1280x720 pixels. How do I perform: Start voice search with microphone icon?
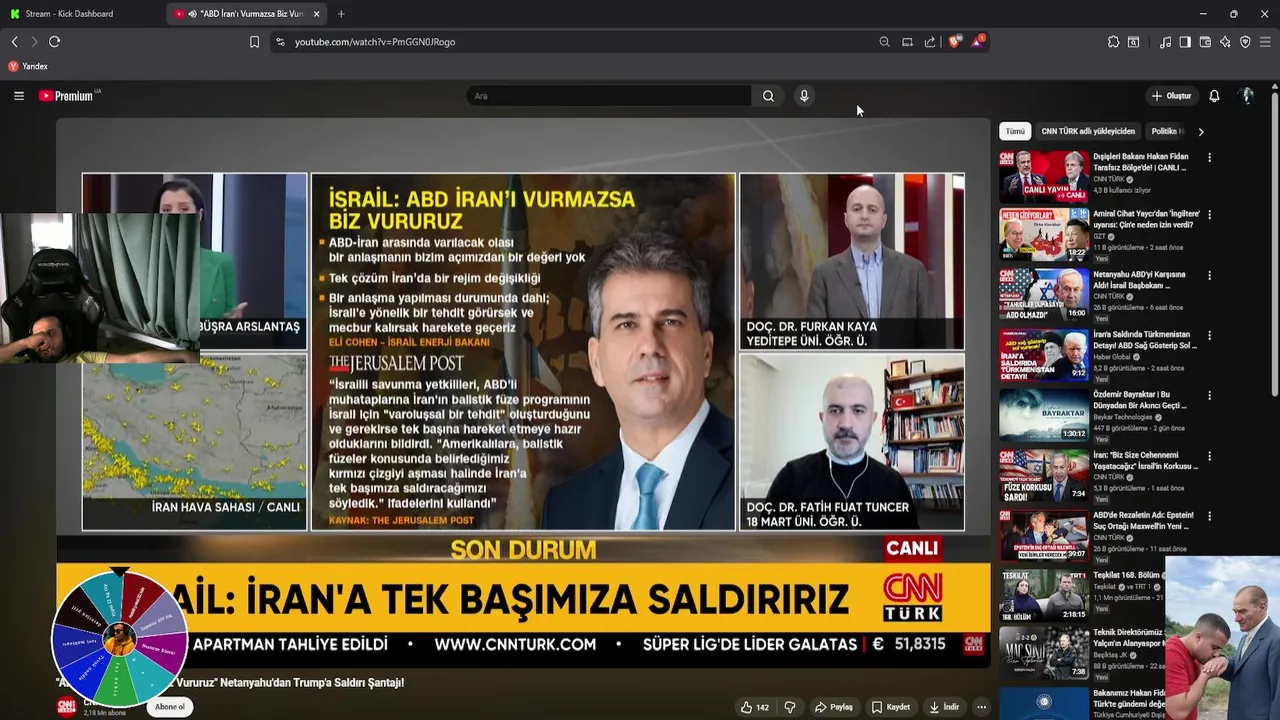[803, 96]
